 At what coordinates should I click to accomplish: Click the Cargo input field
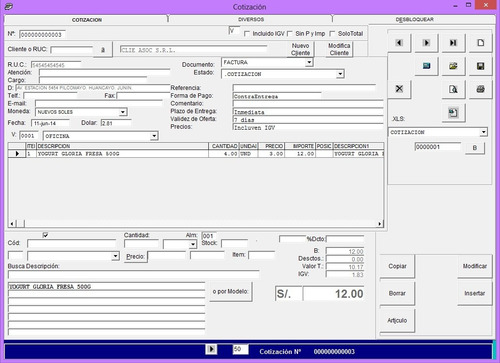93,80
